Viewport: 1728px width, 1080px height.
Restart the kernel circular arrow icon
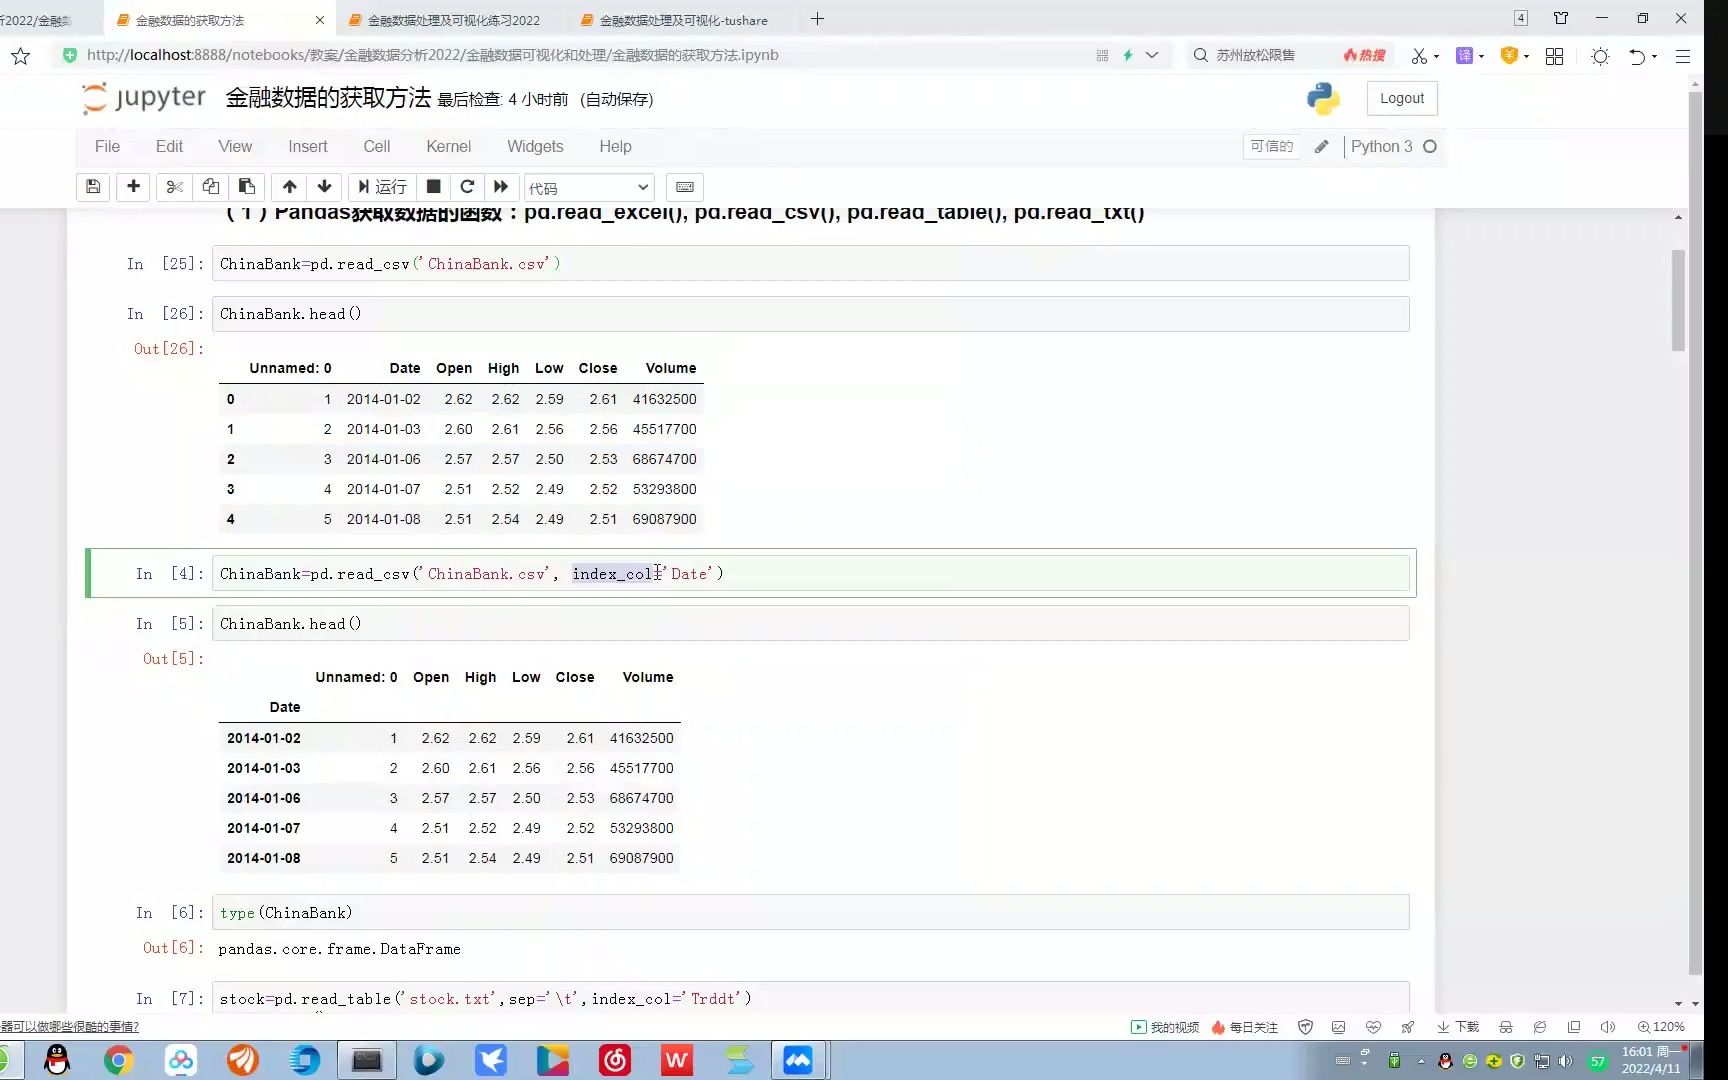(x=467, y=187)
